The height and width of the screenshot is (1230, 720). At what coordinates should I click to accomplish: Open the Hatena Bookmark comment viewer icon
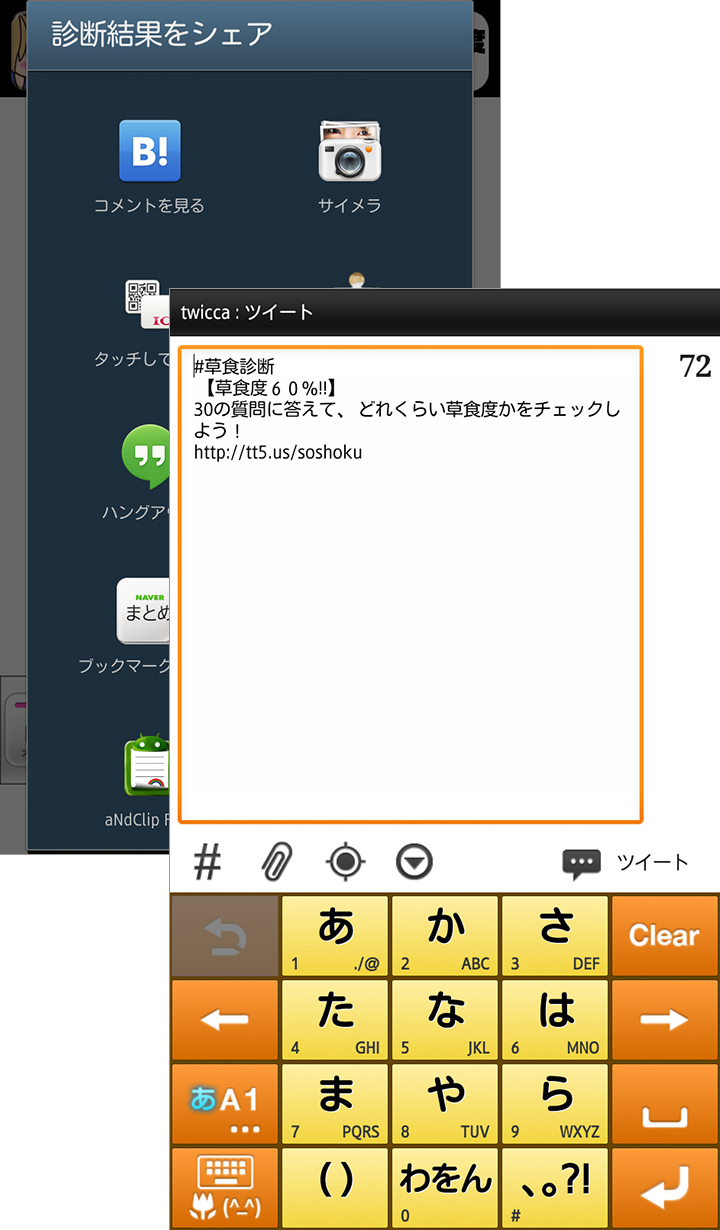point(149,151)
